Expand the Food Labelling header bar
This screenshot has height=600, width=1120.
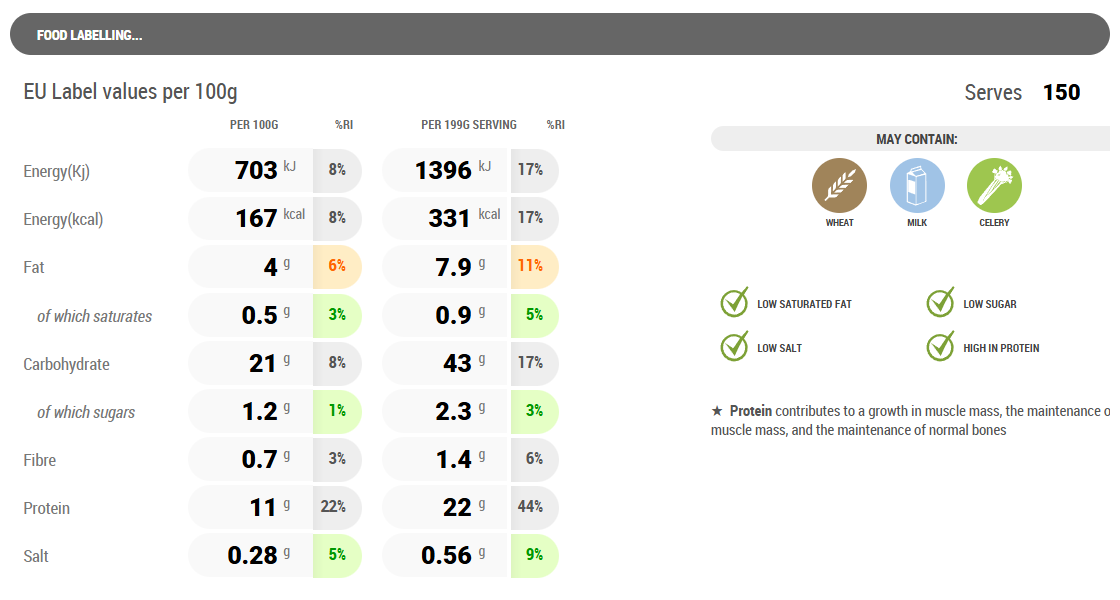click(559, 35)
